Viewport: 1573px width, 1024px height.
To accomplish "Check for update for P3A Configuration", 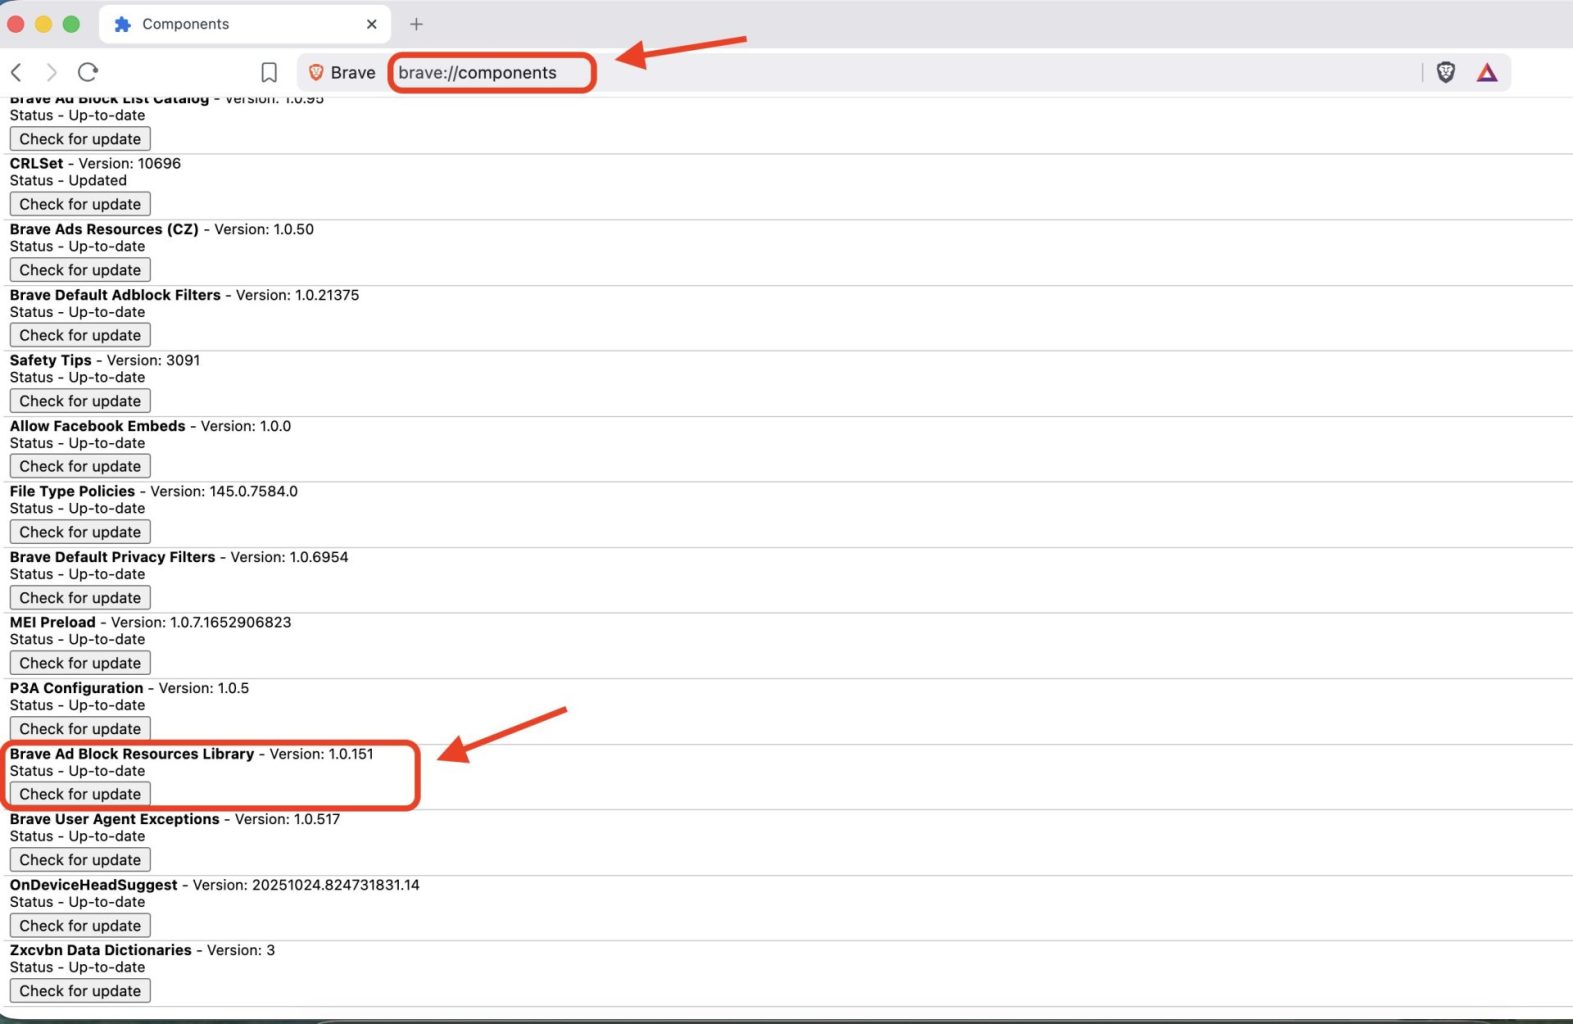I will (x=80, y=729).
